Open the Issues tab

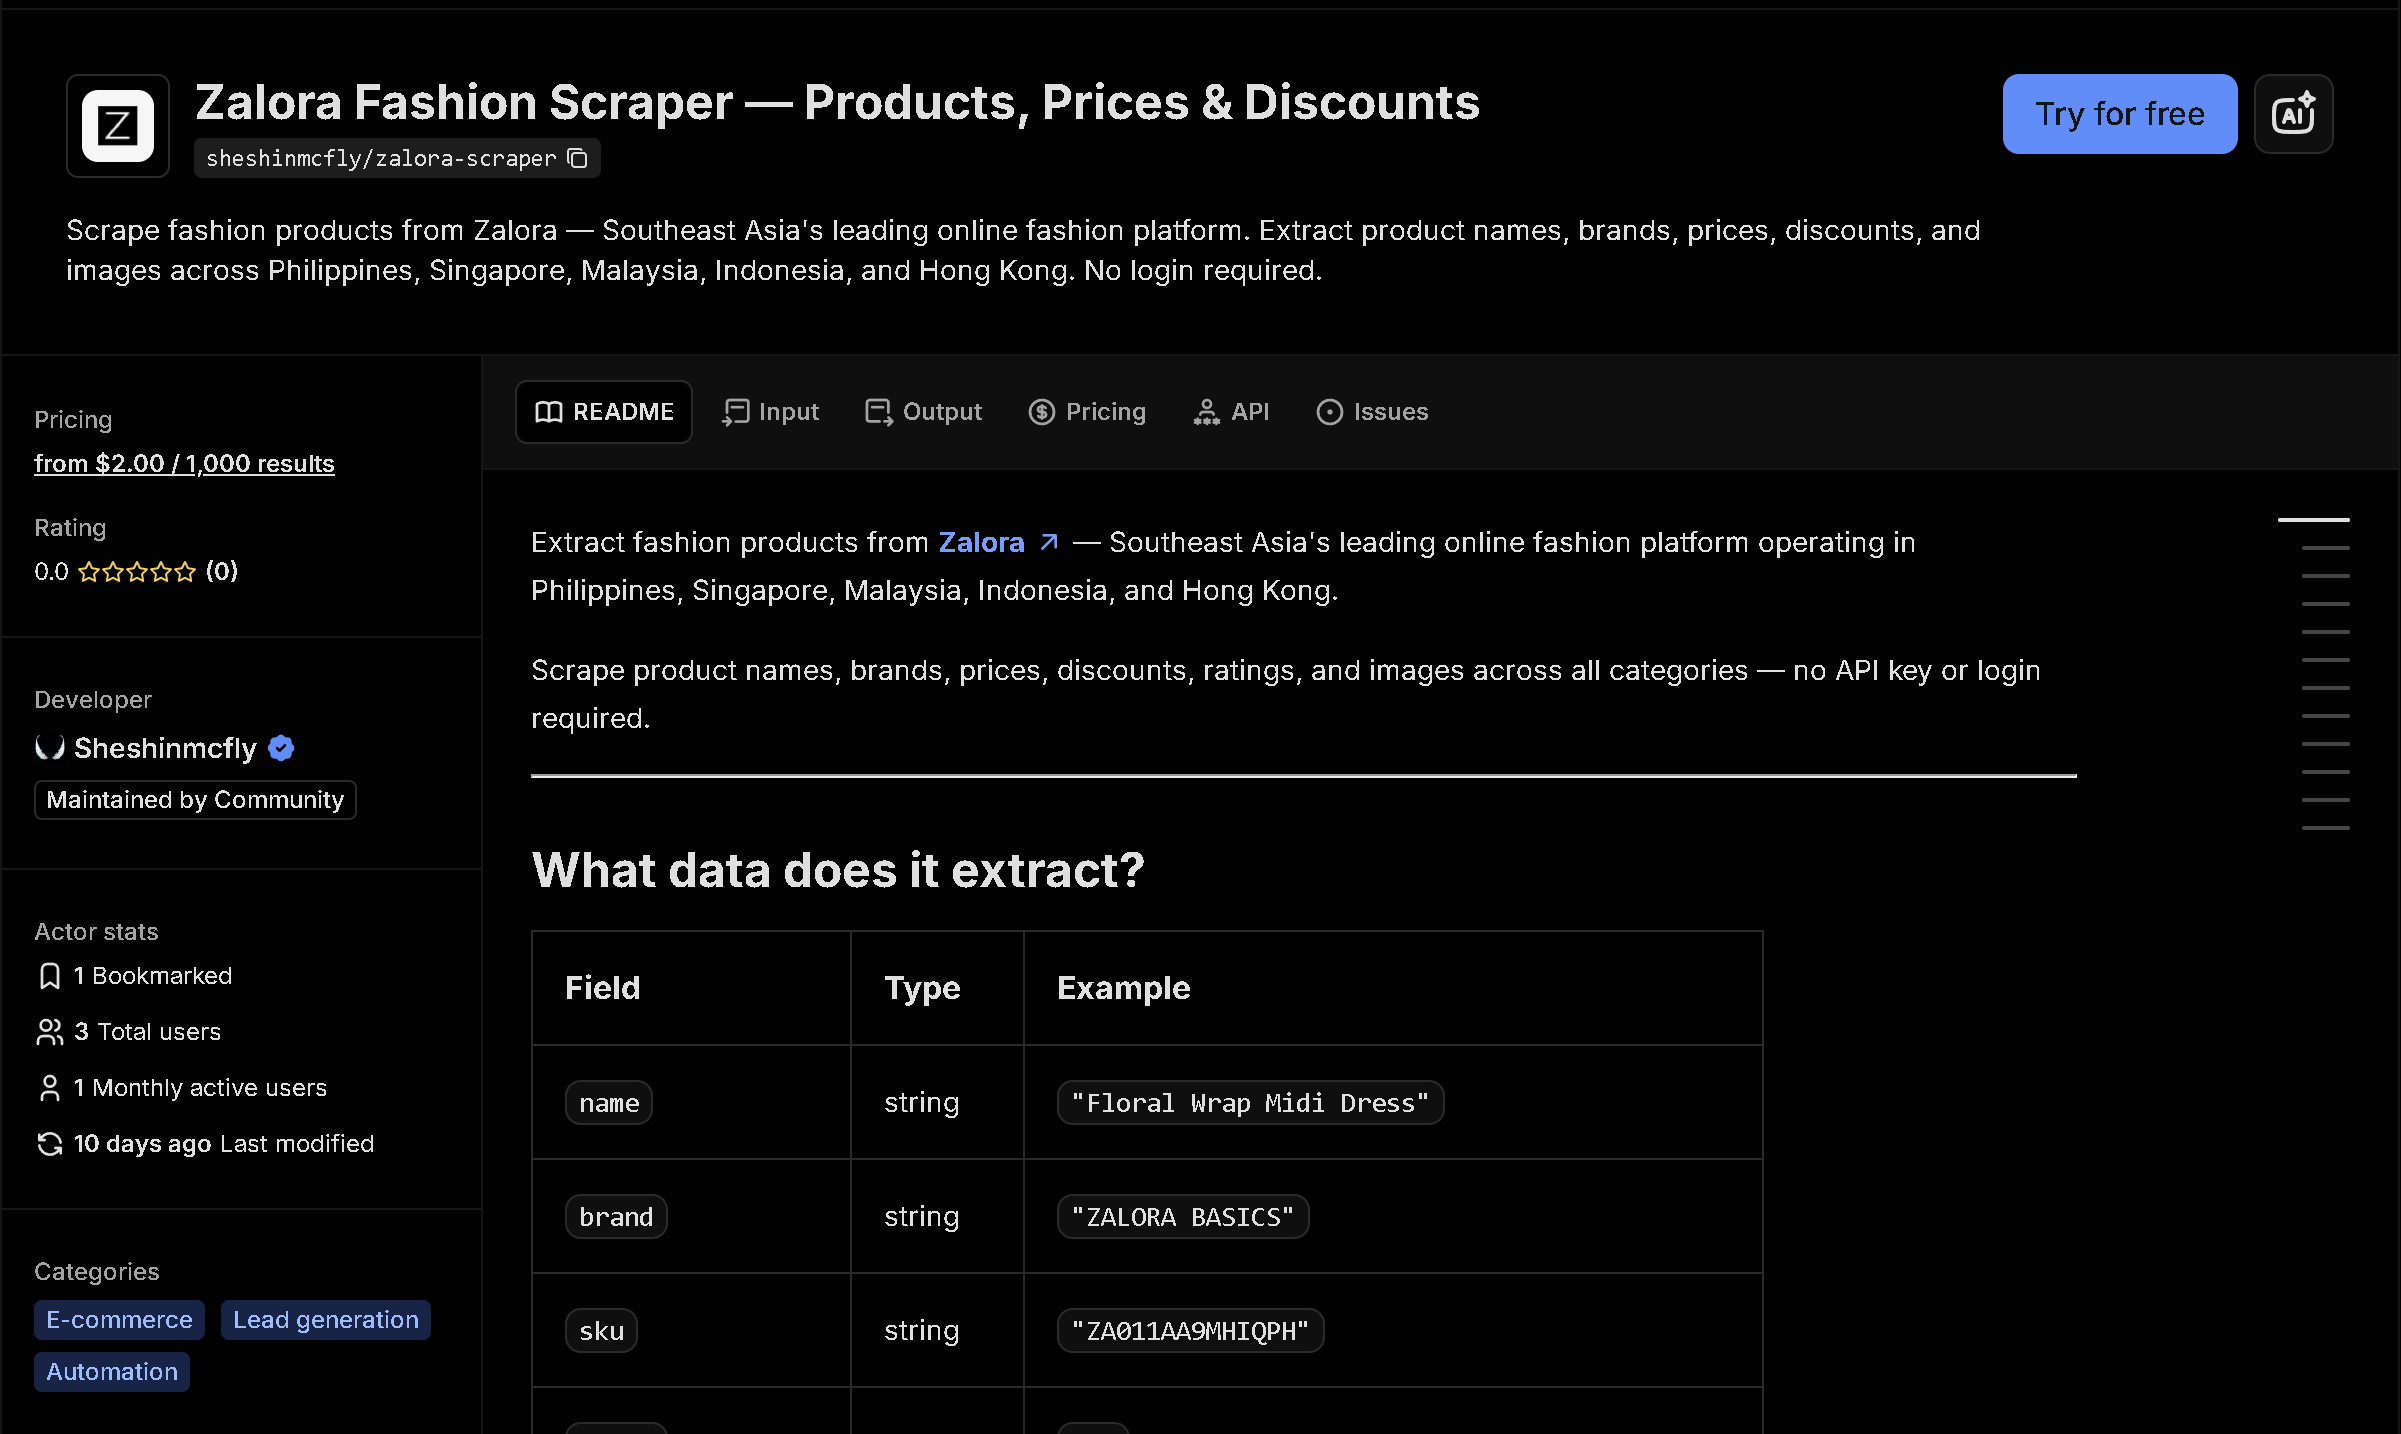coord(1372,412)
